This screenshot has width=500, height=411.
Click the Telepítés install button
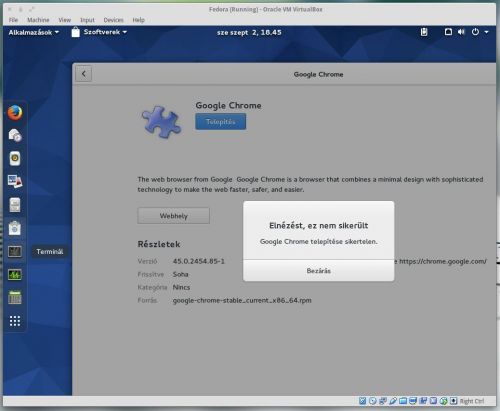[x=221, y=122]
